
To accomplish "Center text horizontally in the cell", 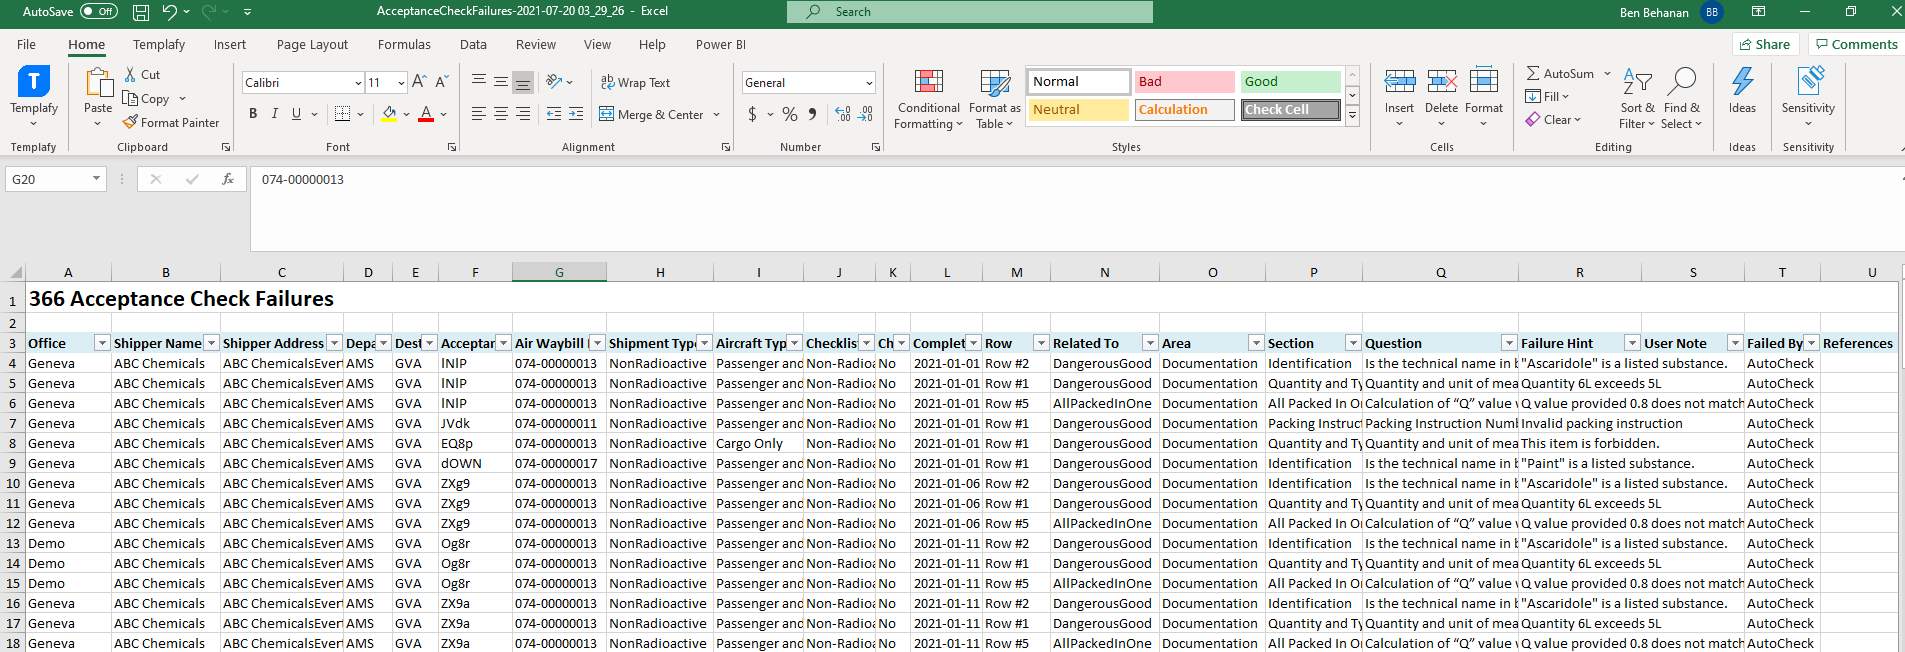I will click(x=501, y=114).
